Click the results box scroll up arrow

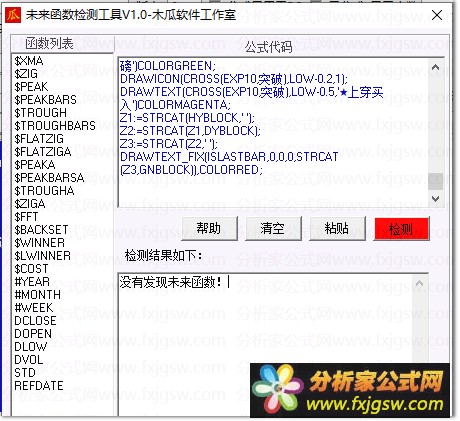pos(419,284)
